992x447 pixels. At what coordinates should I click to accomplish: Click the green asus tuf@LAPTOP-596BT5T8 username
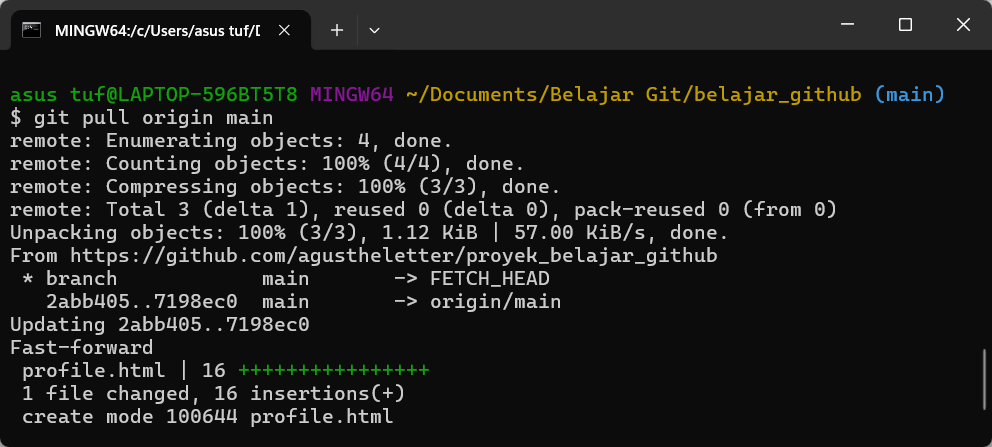154,95
